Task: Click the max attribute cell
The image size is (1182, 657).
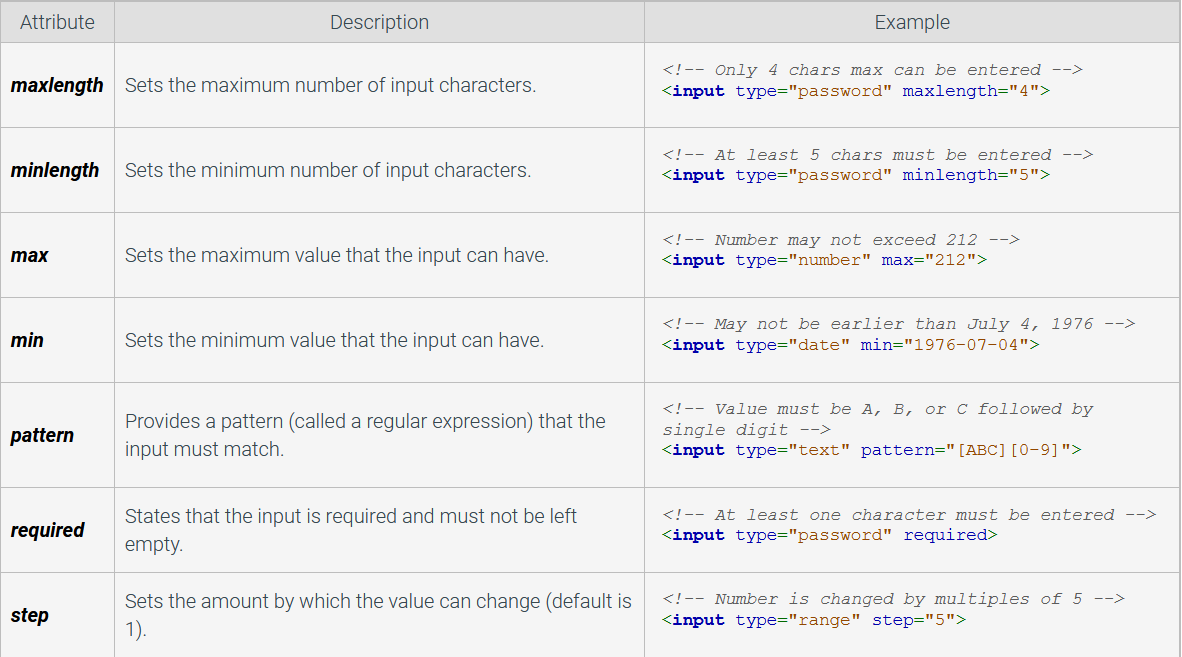Action: click(57, 255)
